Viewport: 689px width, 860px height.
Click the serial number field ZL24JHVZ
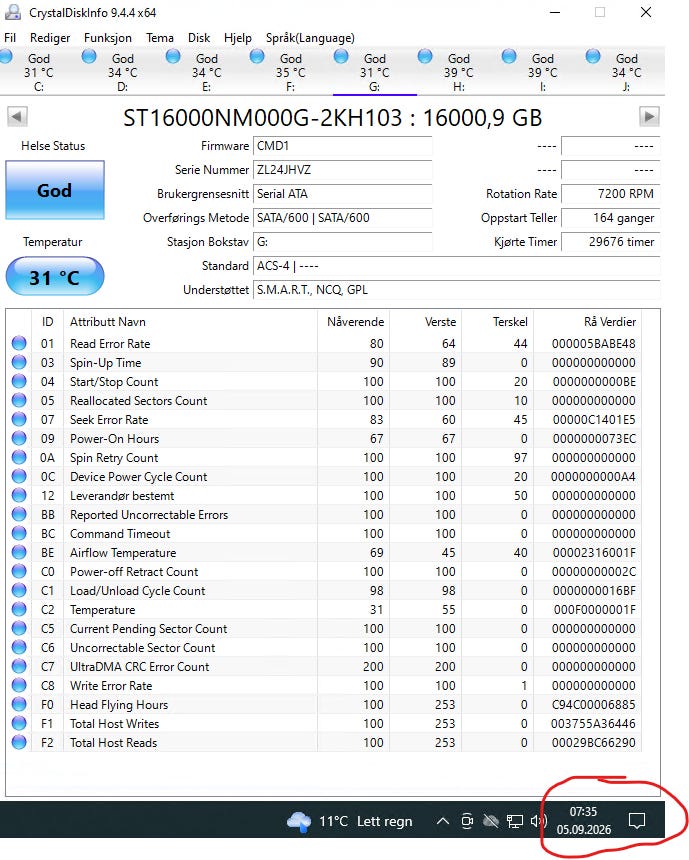[x=342, y=170]
